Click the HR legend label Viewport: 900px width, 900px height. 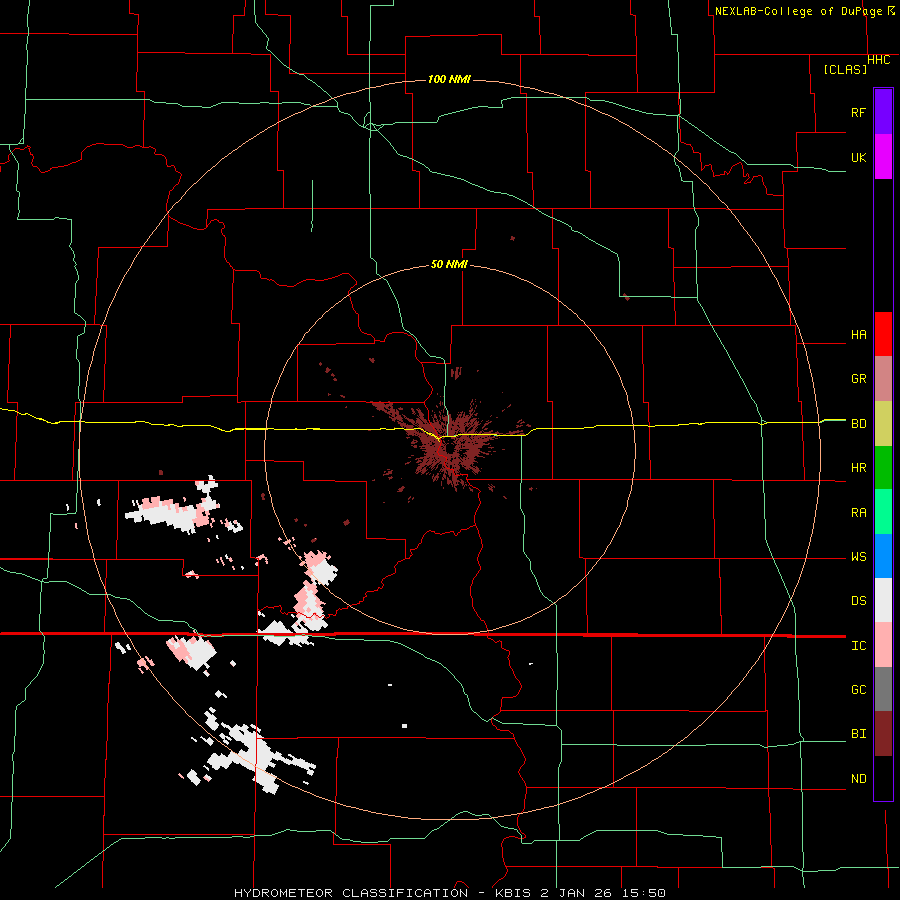[859, 468]
